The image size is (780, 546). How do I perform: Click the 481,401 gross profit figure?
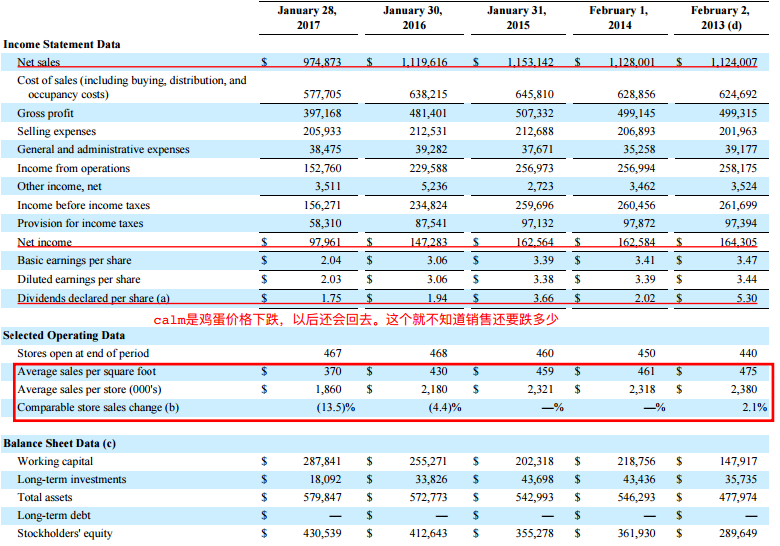tap(426, 113)
